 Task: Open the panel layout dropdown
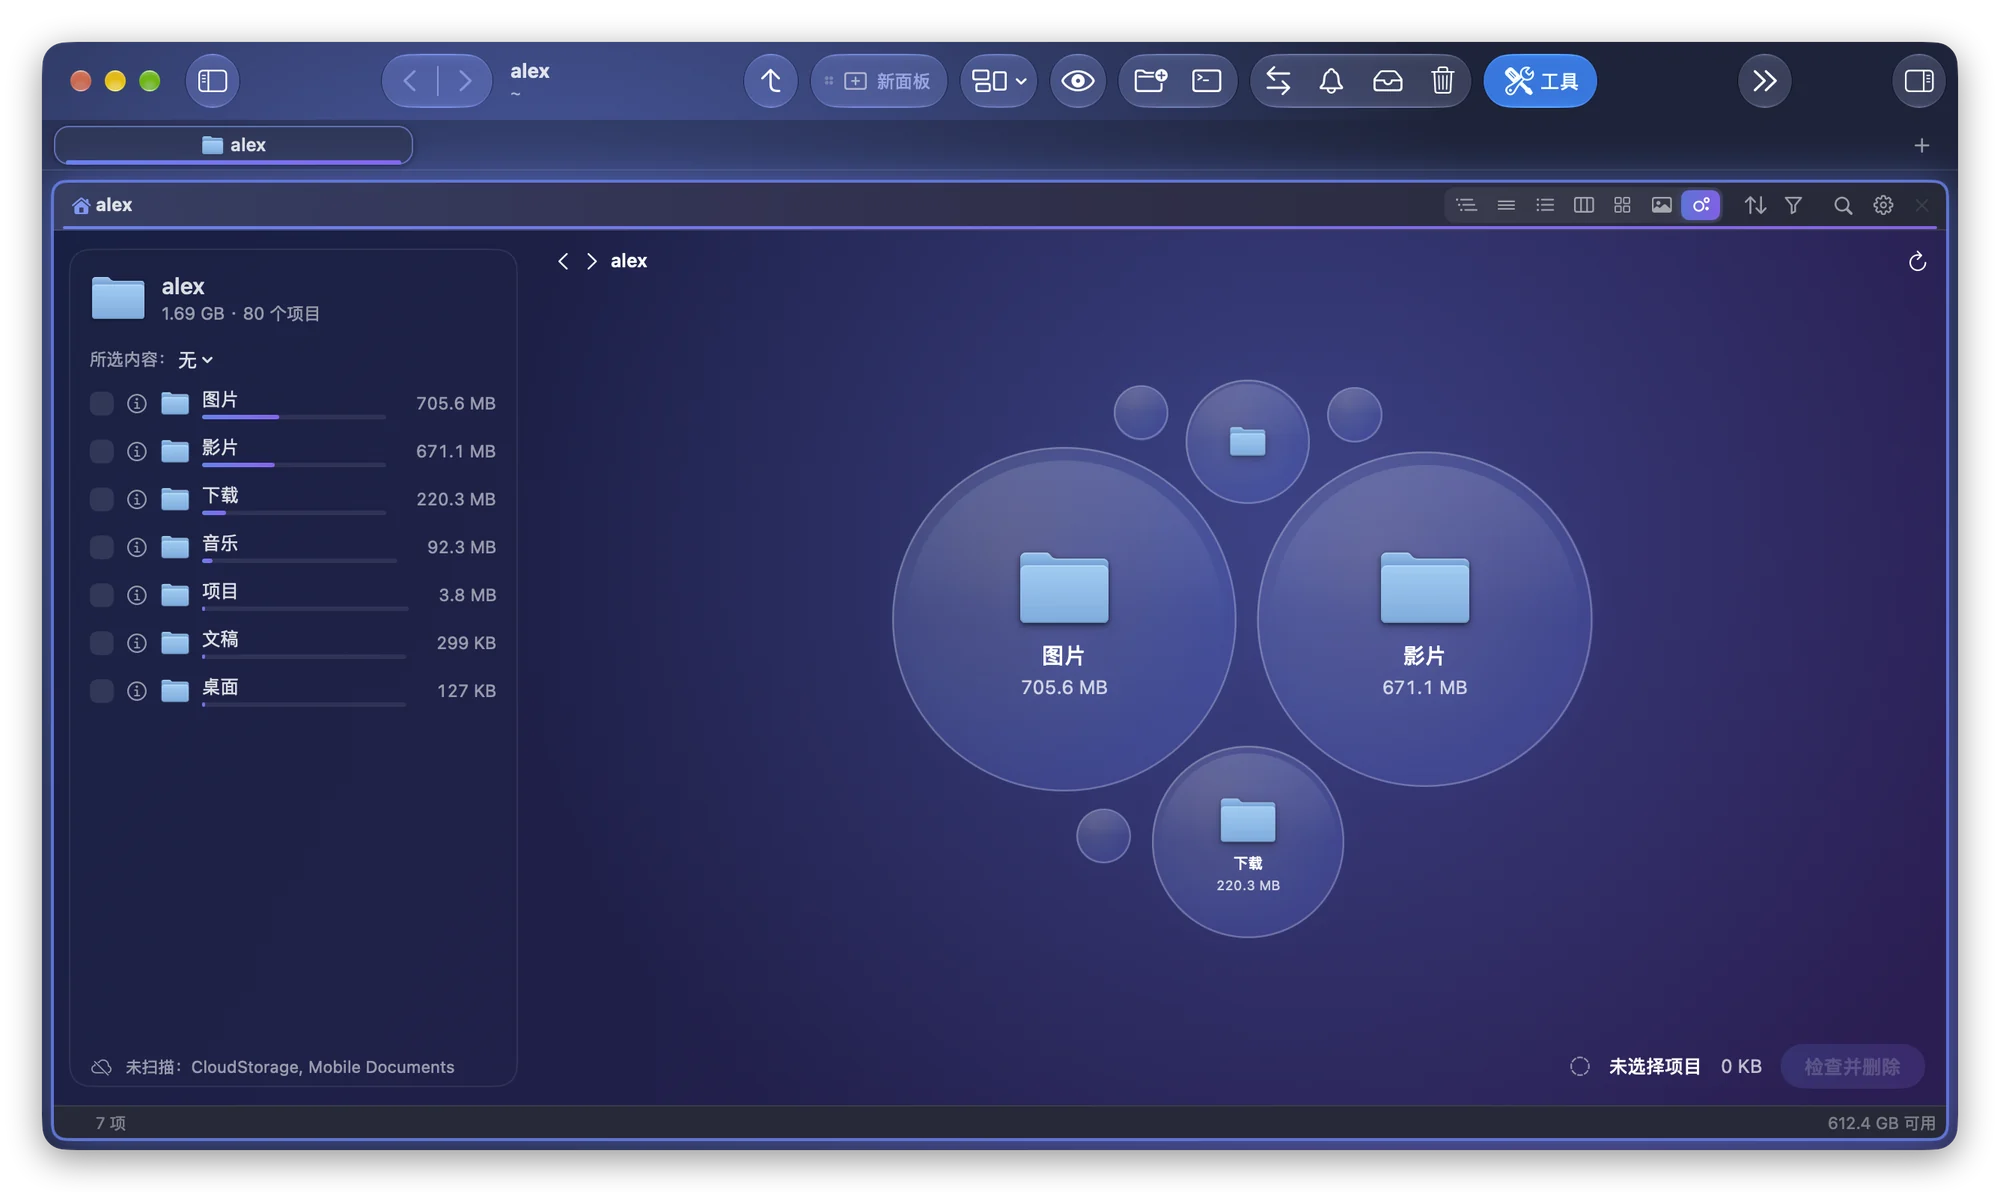click(999, 81)
